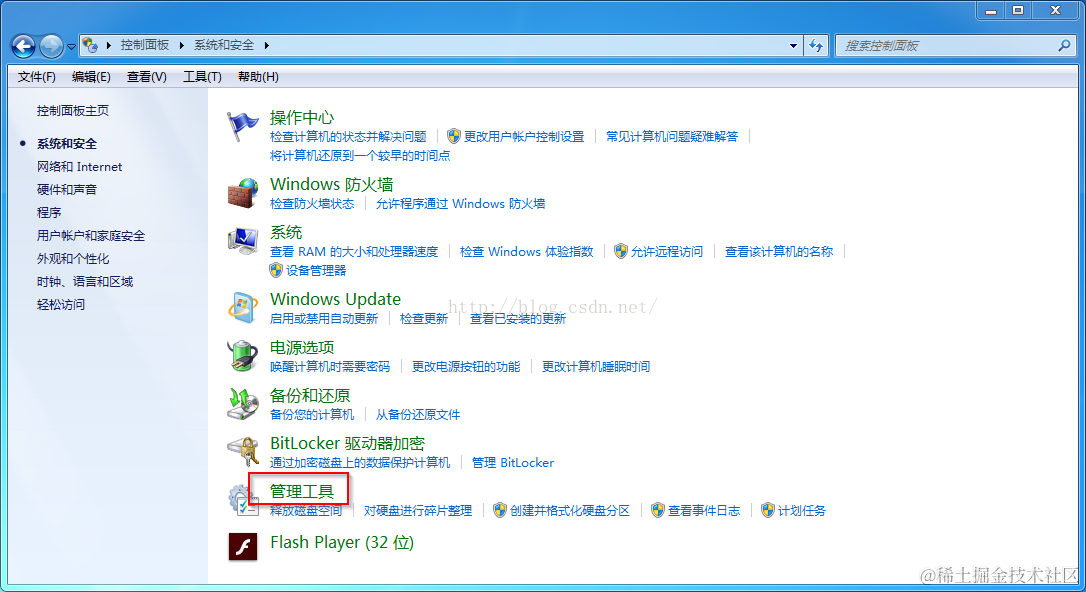The image size is (1086, 592).
Task: Click the Administrative Tools gear icon
Action: tap(242, 500)
